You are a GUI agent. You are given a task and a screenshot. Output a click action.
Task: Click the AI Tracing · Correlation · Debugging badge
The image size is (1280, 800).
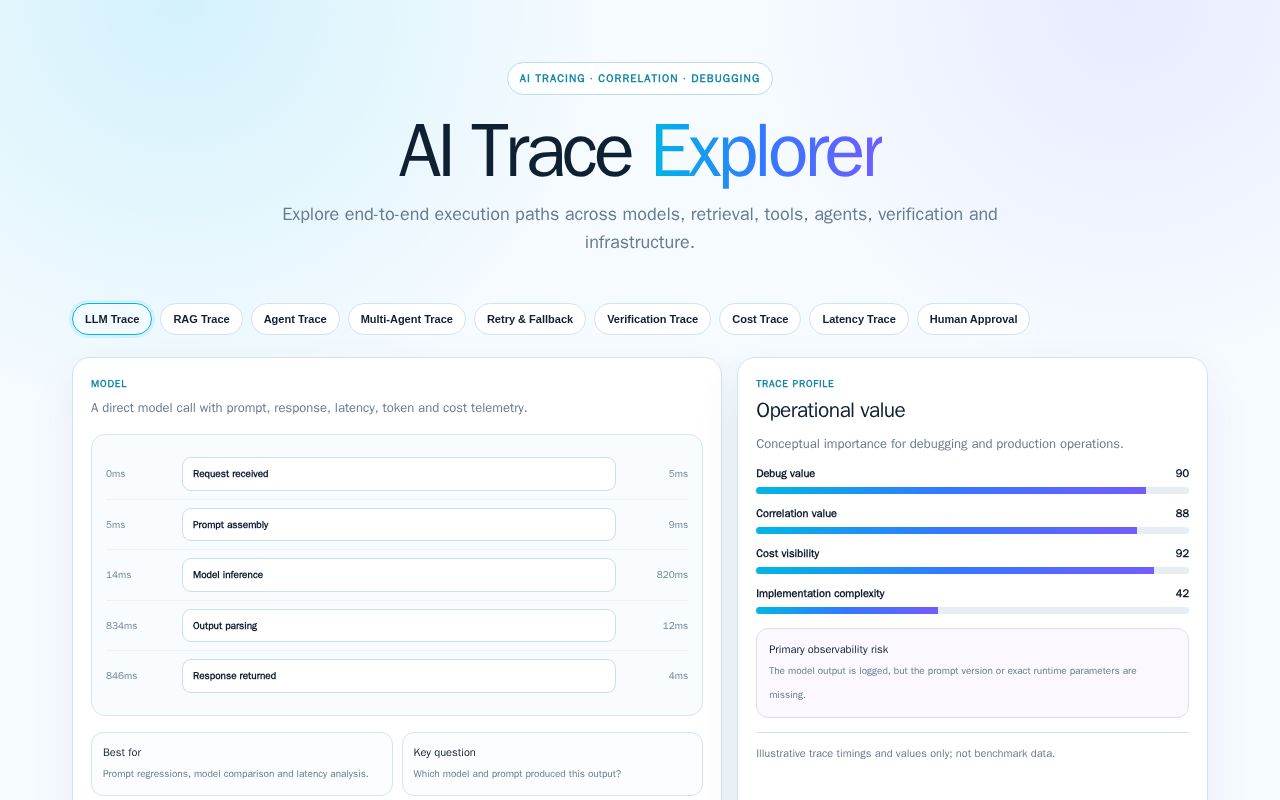tap(640, 78)
